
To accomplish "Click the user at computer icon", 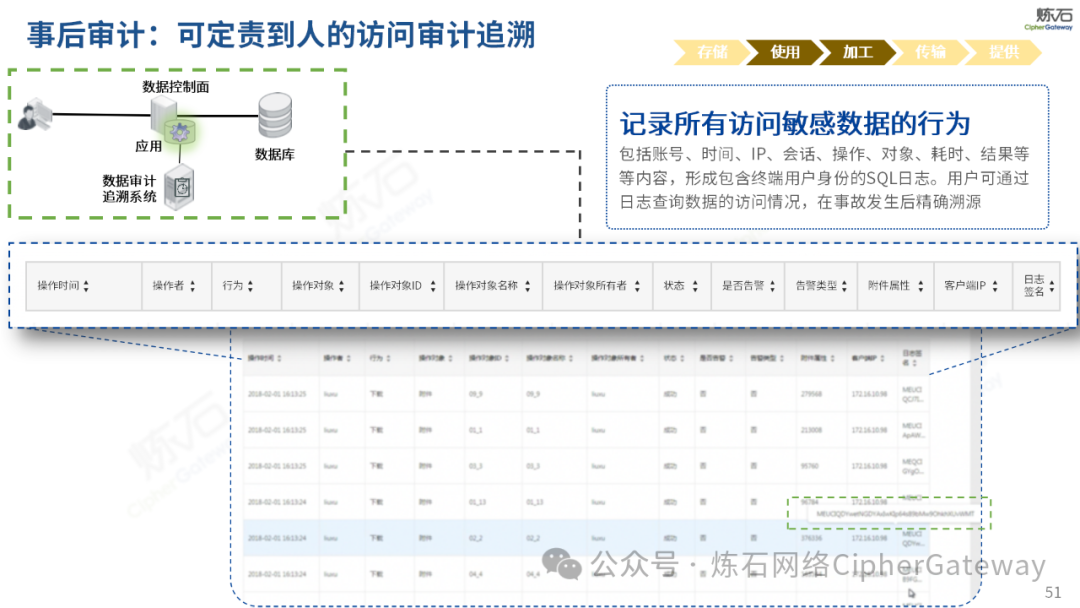I will (x=34, y=114).
